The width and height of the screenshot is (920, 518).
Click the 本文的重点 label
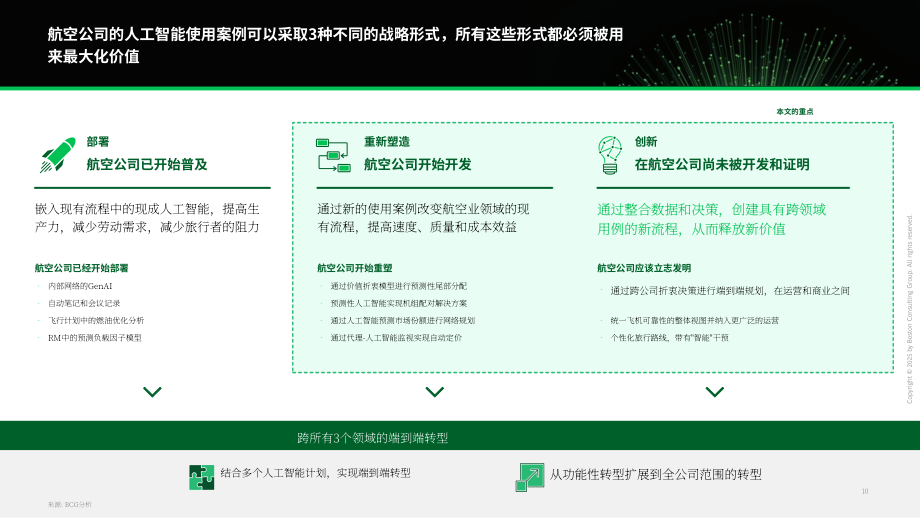(795, 111)
